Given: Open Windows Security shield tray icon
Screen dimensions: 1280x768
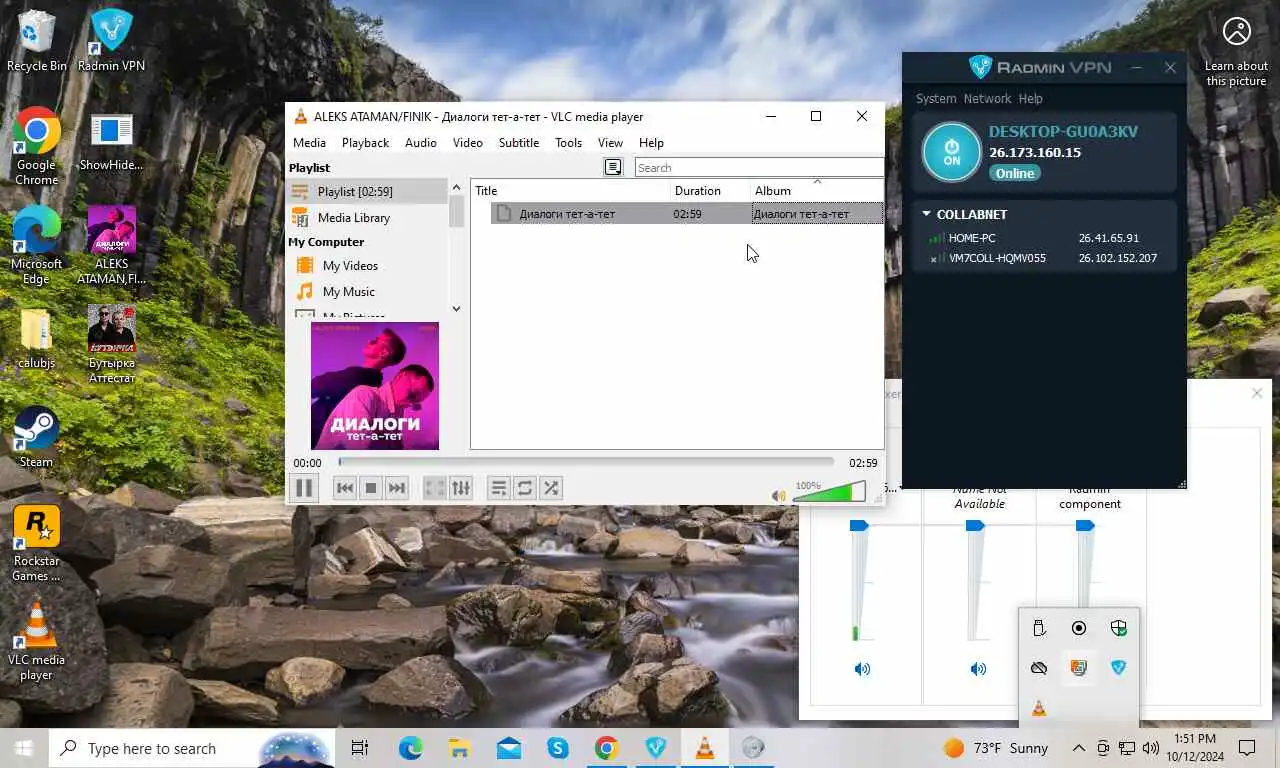Looking at the screenshot, I should click(1119, 628).
